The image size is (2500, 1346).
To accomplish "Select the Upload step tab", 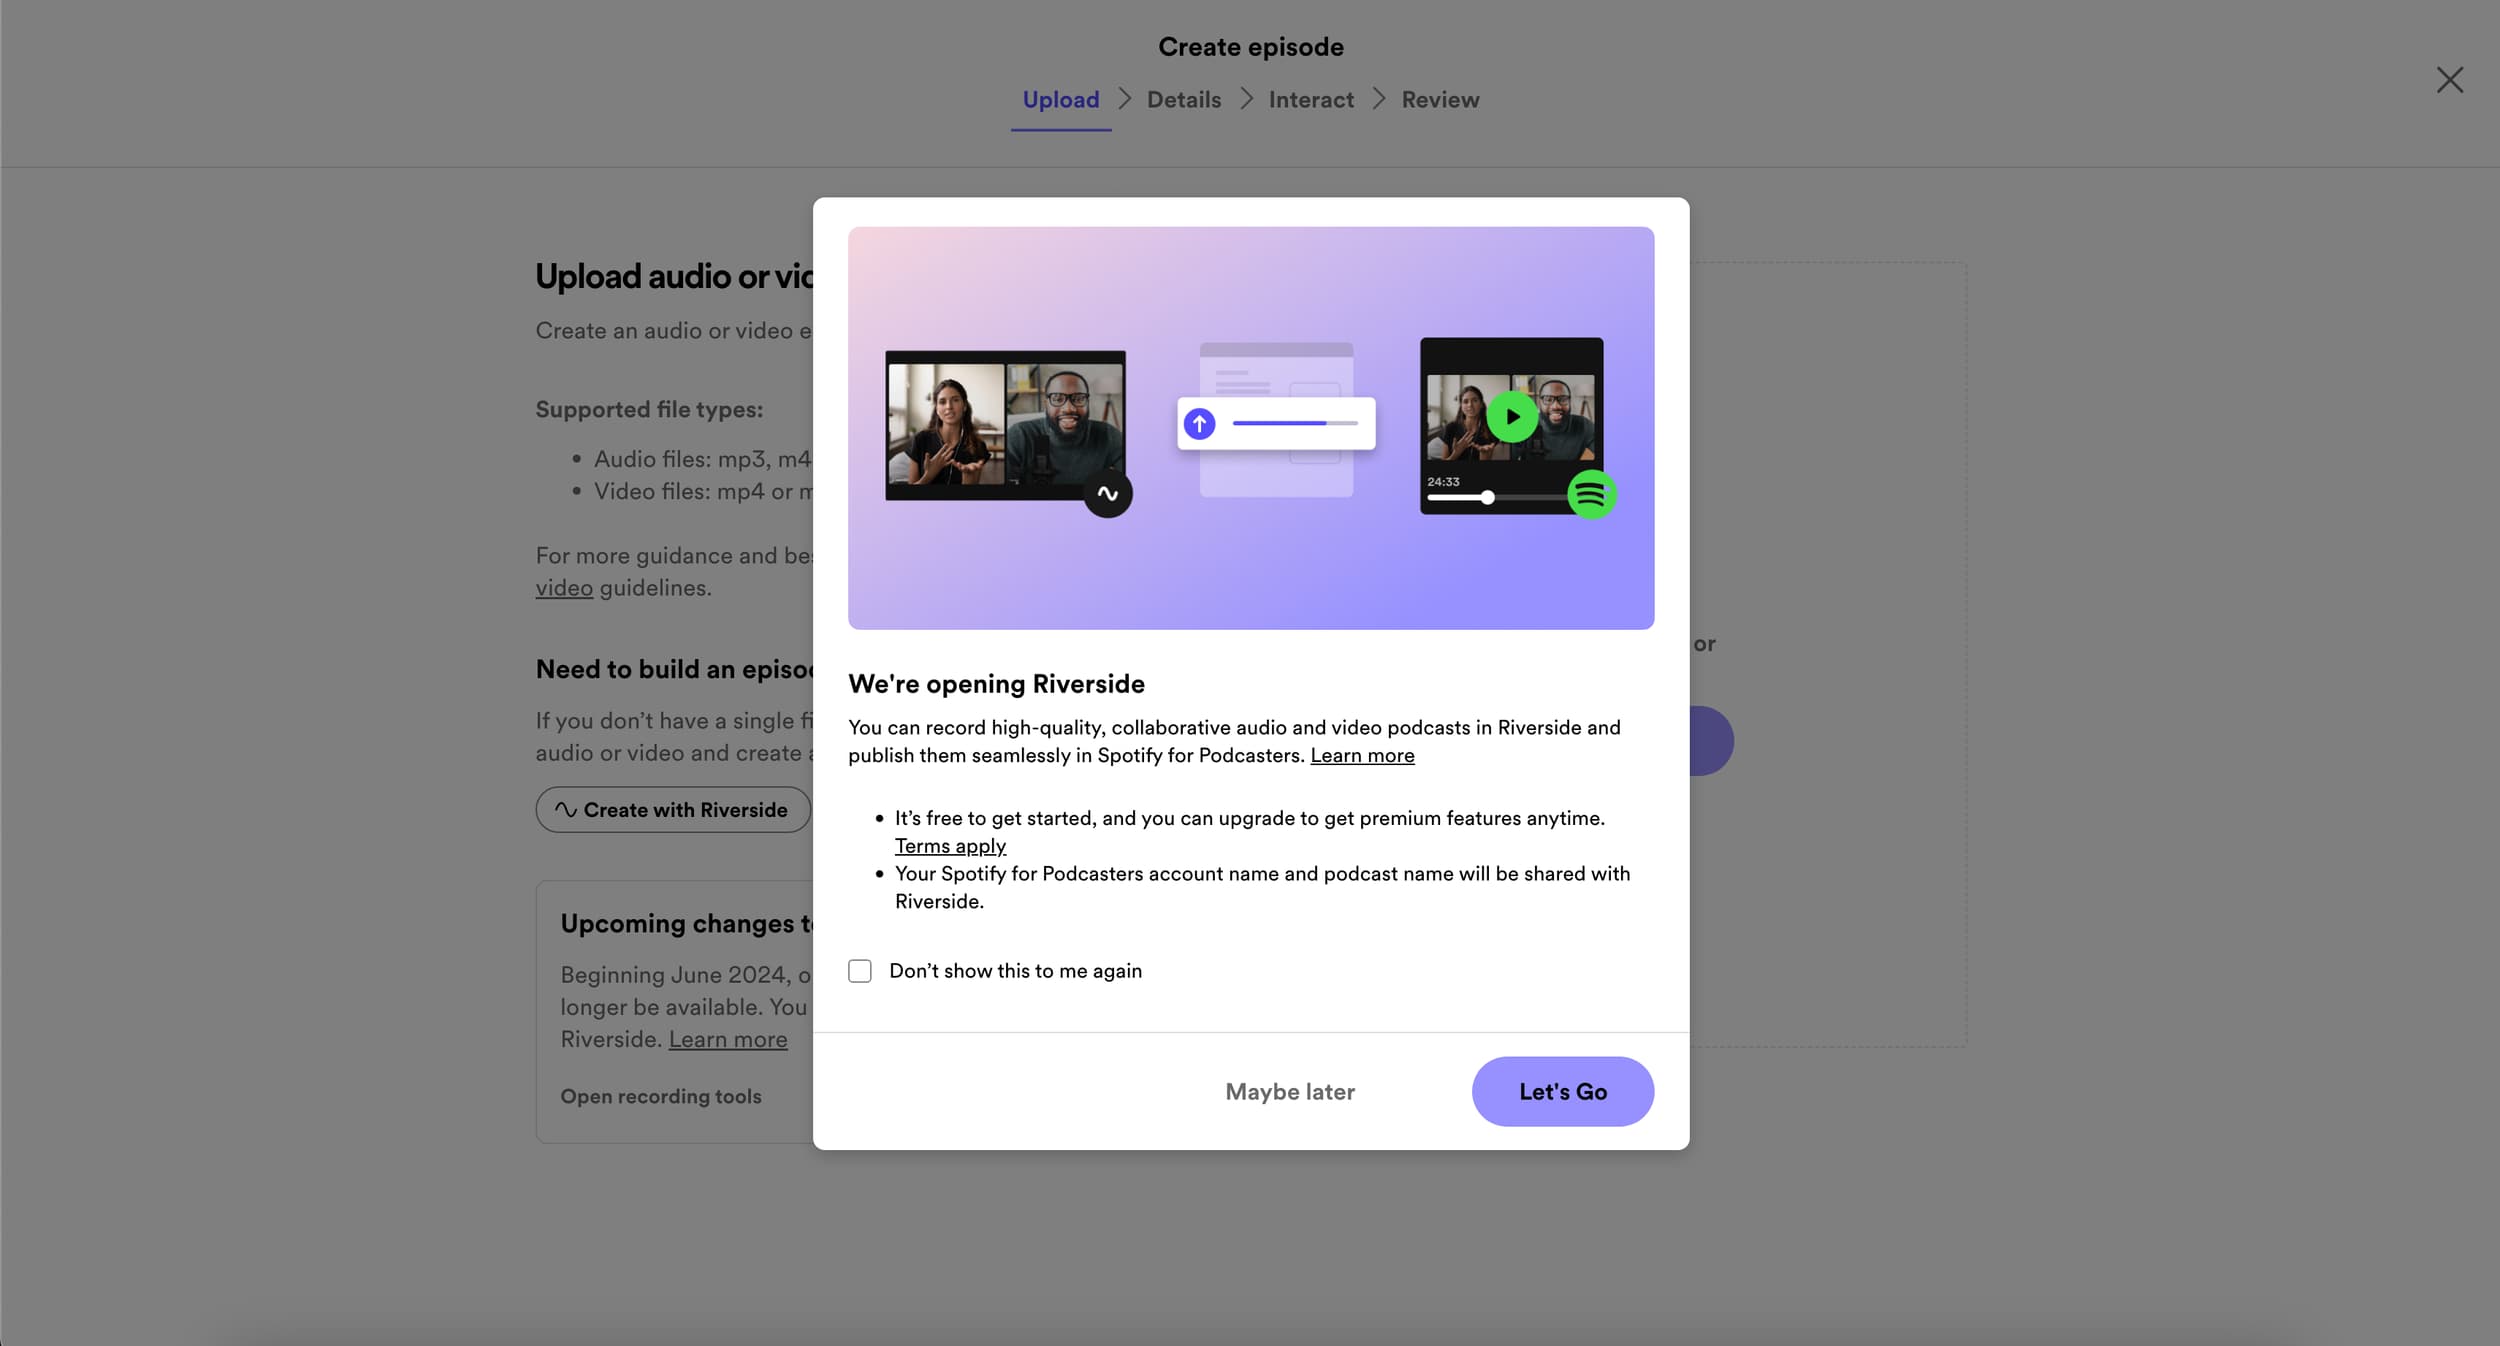I will (x=1060, y=100).
